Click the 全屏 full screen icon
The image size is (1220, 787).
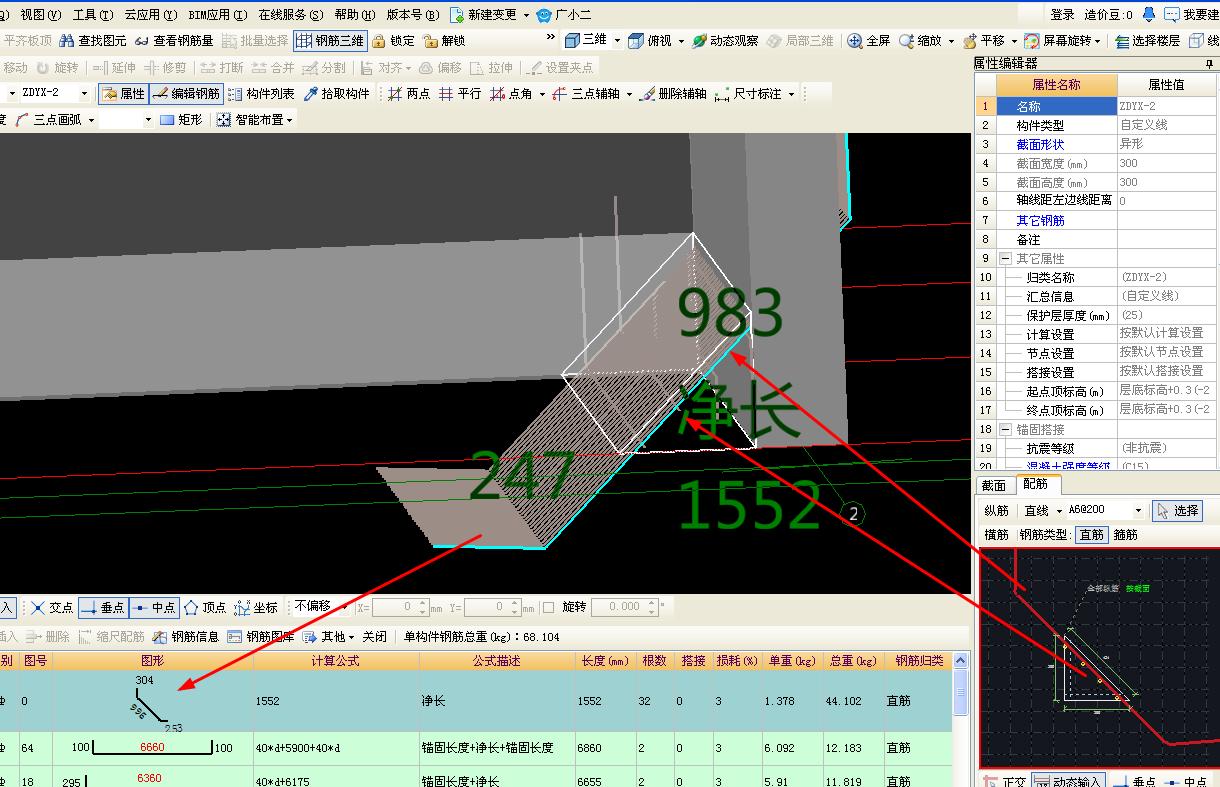coord(855,41)
